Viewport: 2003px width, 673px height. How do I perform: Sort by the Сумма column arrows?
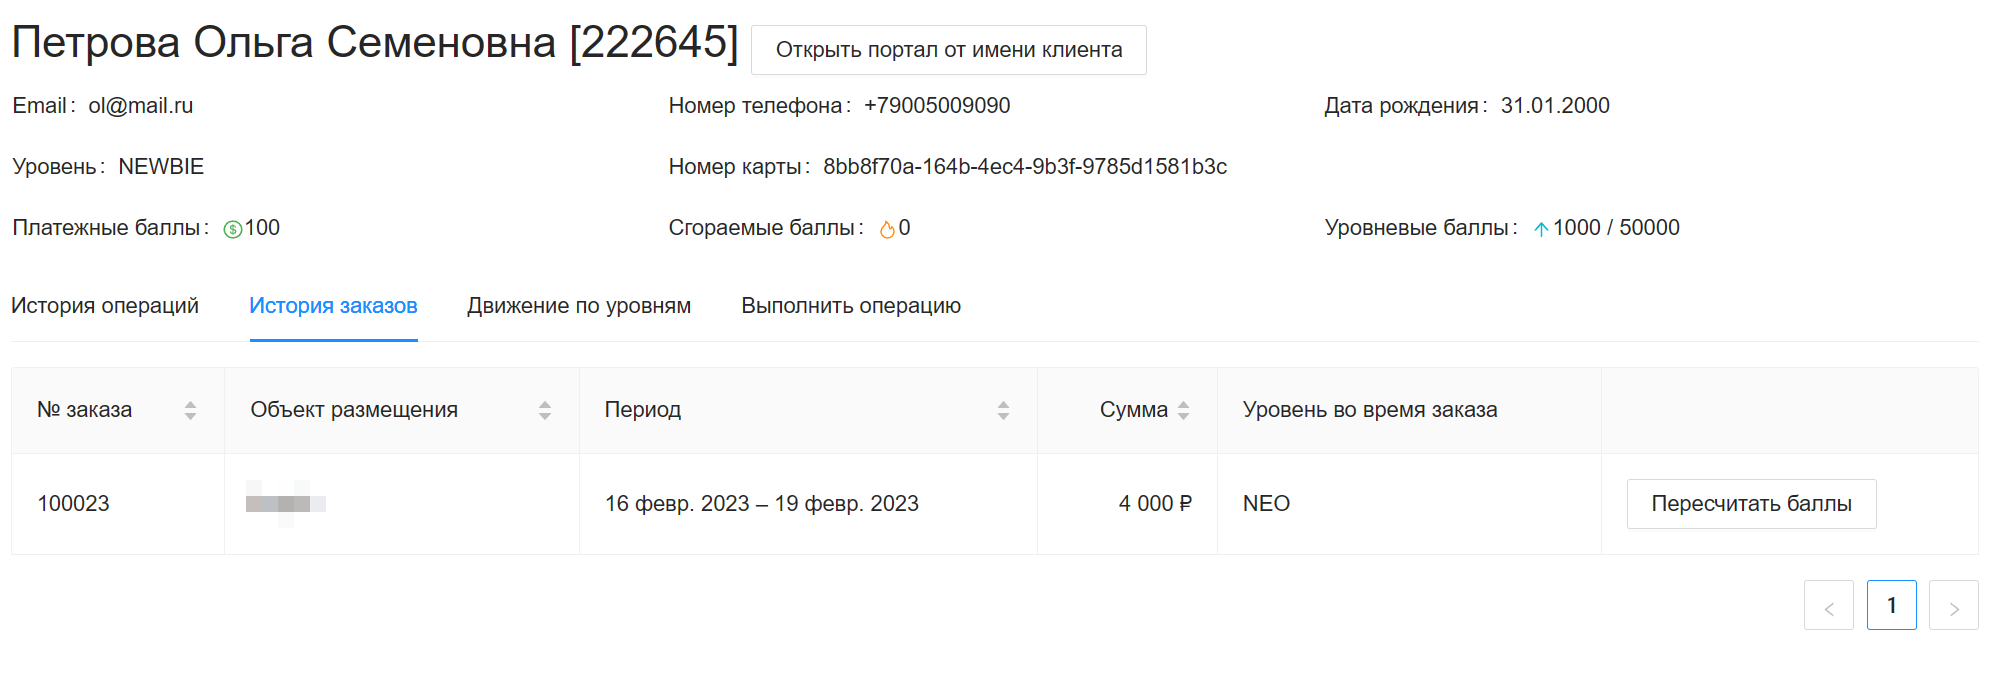point(1183,410)
